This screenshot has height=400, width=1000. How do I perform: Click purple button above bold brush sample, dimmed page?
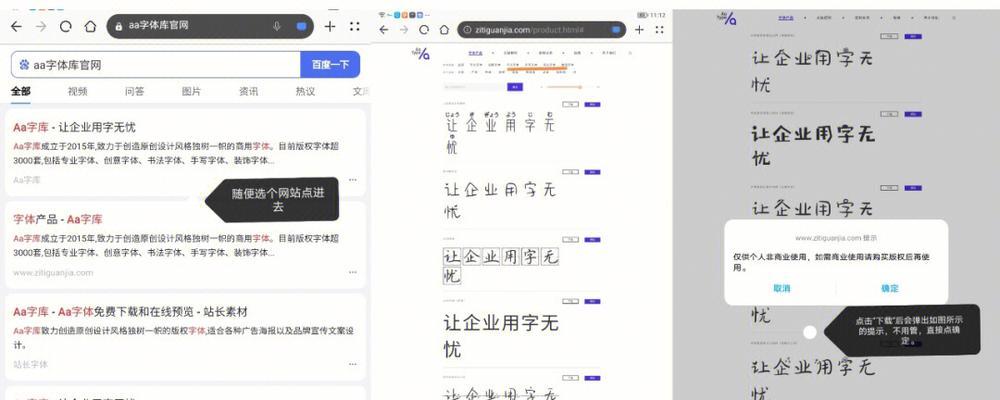913,114
